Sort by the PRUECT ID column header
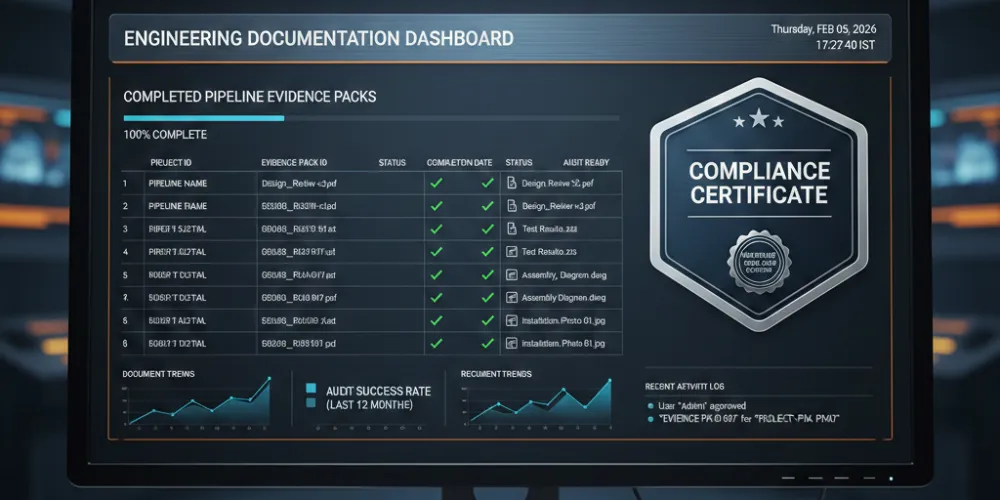Image resolution: width=1000 pixels, height=500 pixels. pyautogui.click(x=170, y=163)
